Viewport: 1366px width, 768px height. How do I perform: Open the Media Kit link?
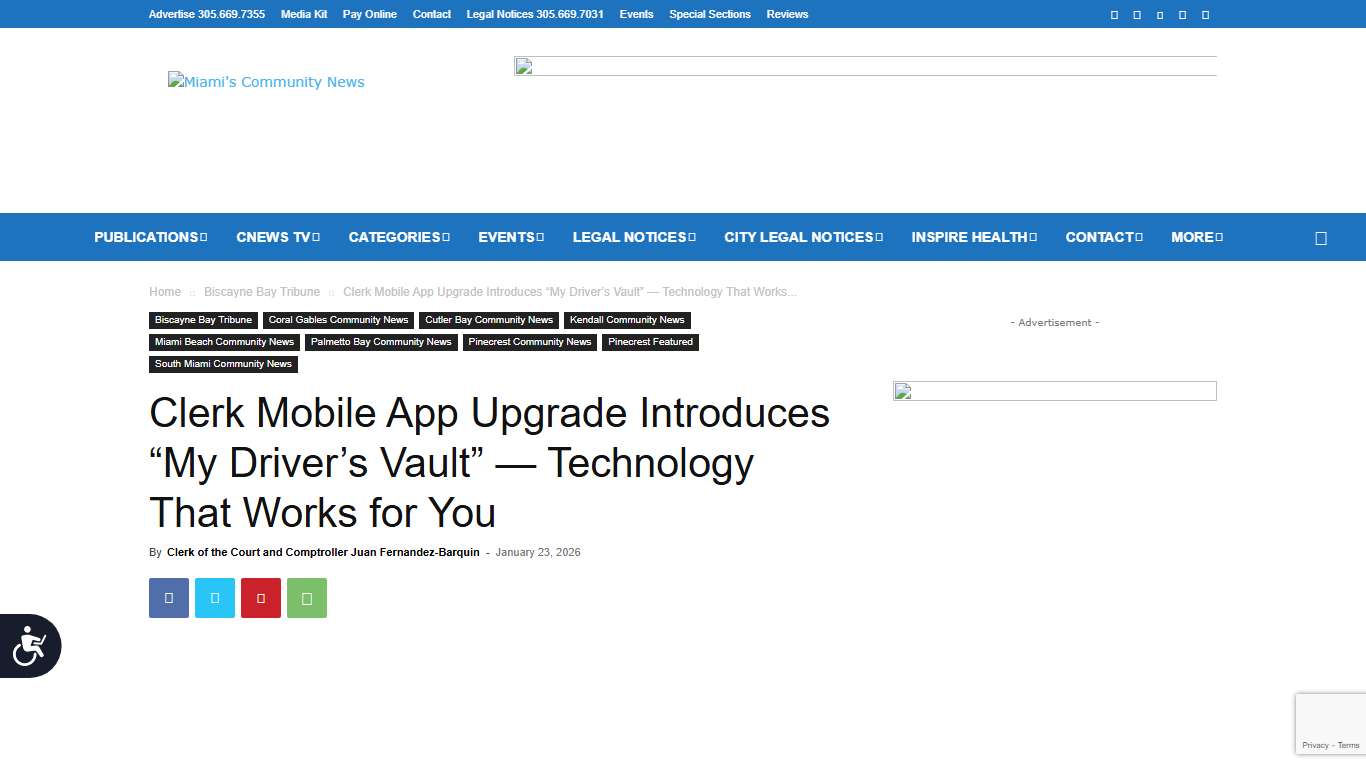coord(304,14)
